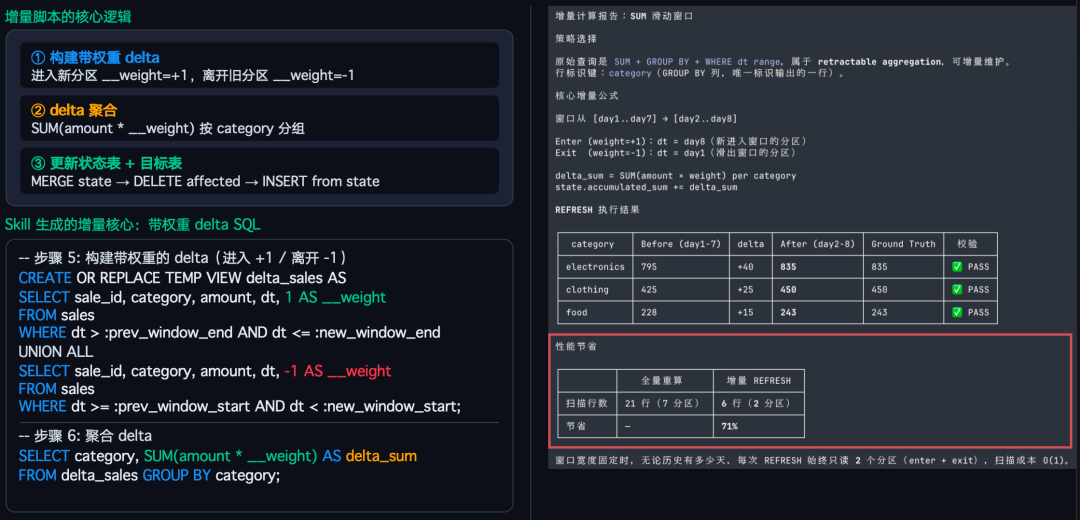Click "CREATE OR REPLACE TEMP VIEW delta_sales AS" line
Screen dimensions: 1080x520
[183, 278]
